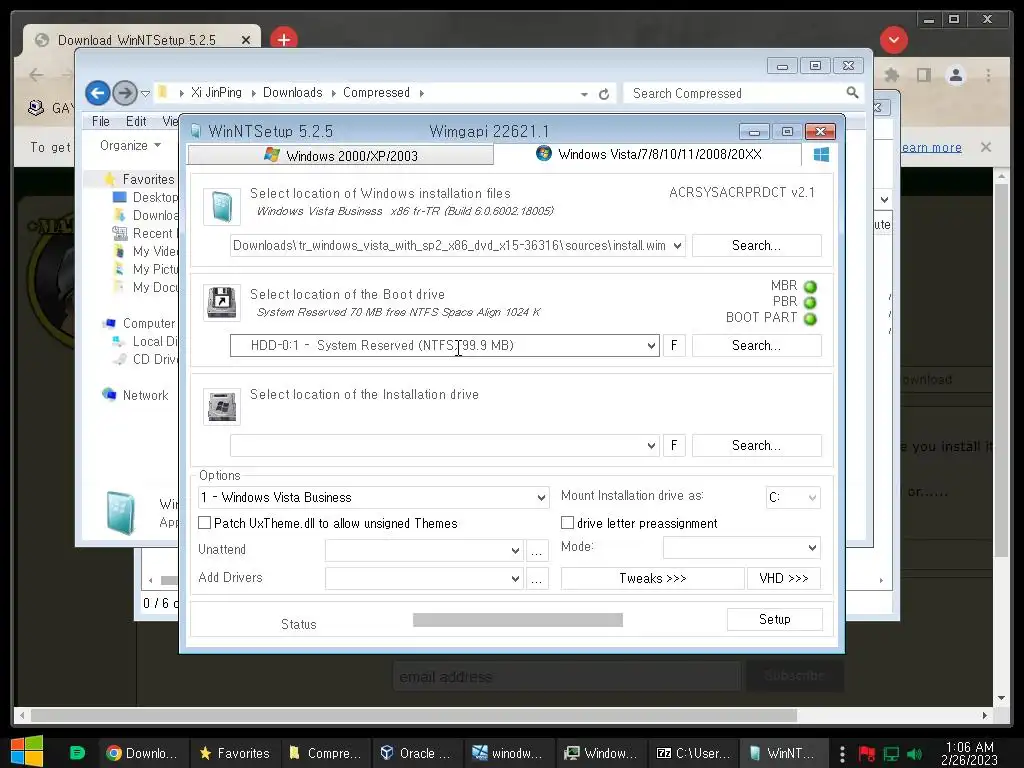Open a new Chrome tab
The image size is (1024, 768).
283,40
